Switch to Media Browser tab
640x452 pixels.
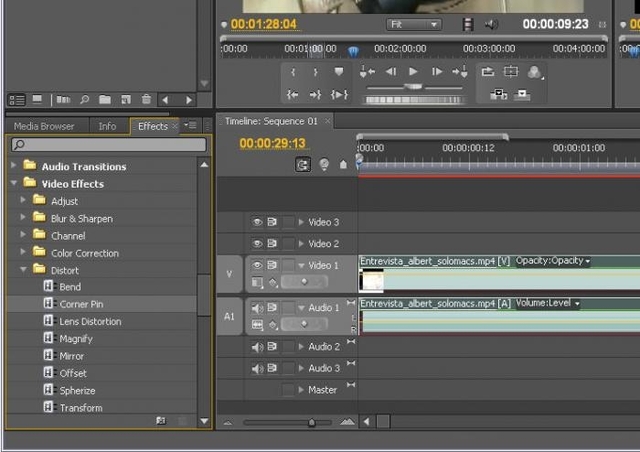tap(44, 126)
